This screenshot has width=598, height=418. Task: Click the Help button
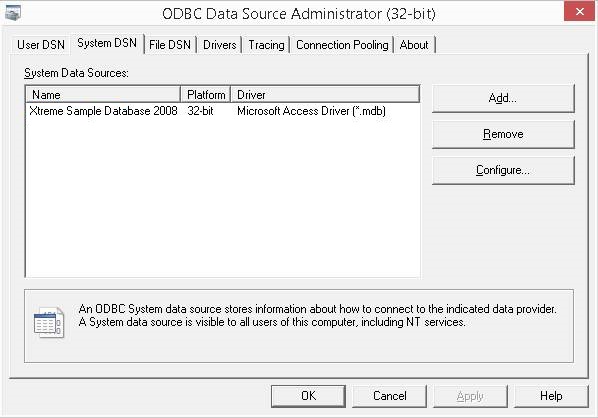(x=551, y=396)
